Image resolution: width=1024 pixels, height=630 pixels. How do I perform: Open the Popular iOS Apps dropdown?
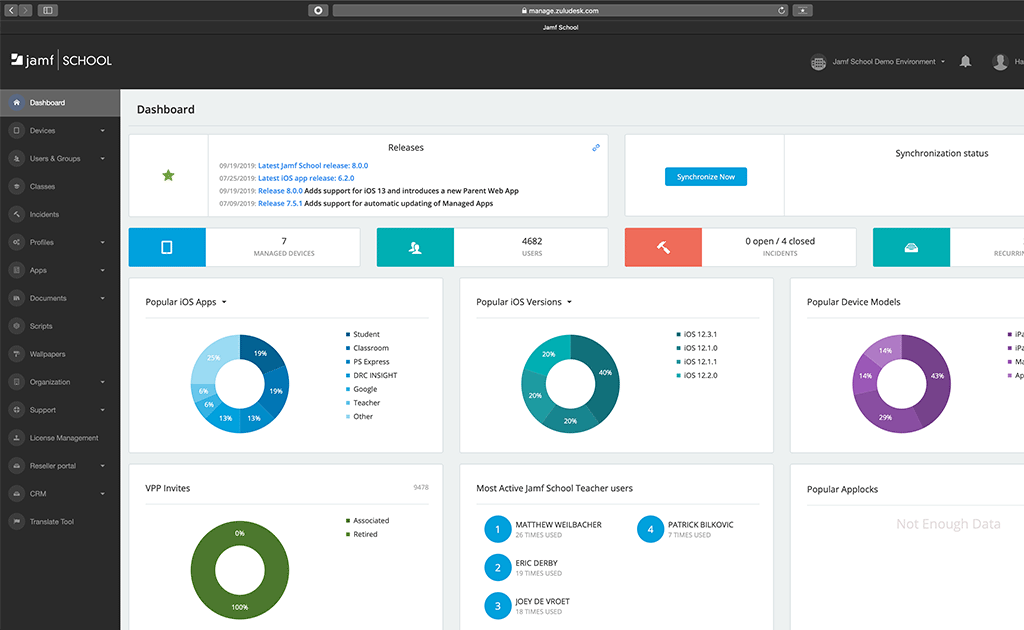(x=186, y=302)
